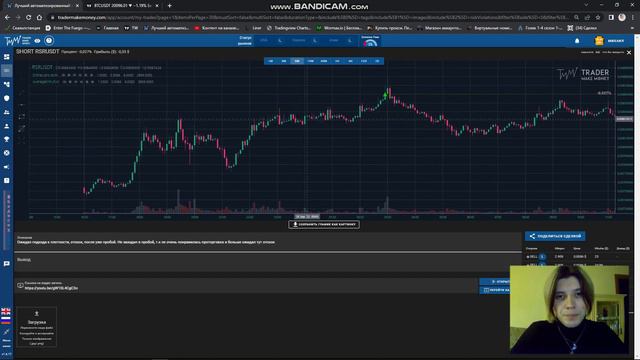This screenshot has width=640, height=360.
Task: Open Chrome three-dot menu
Action: tap(633, 18)
